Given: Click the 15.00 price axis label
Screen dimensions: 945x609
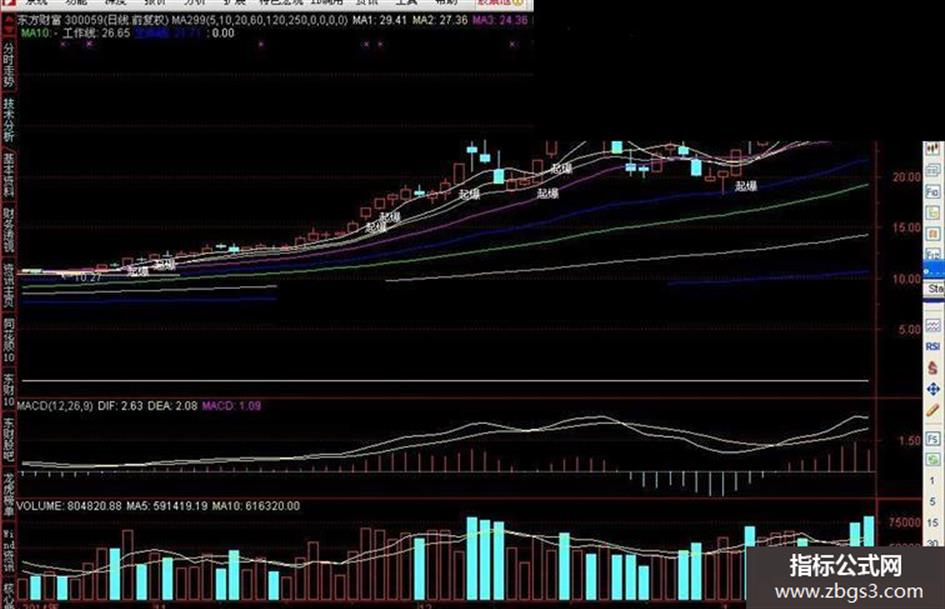Looking at the screenshot, I should tap(906, 228).
